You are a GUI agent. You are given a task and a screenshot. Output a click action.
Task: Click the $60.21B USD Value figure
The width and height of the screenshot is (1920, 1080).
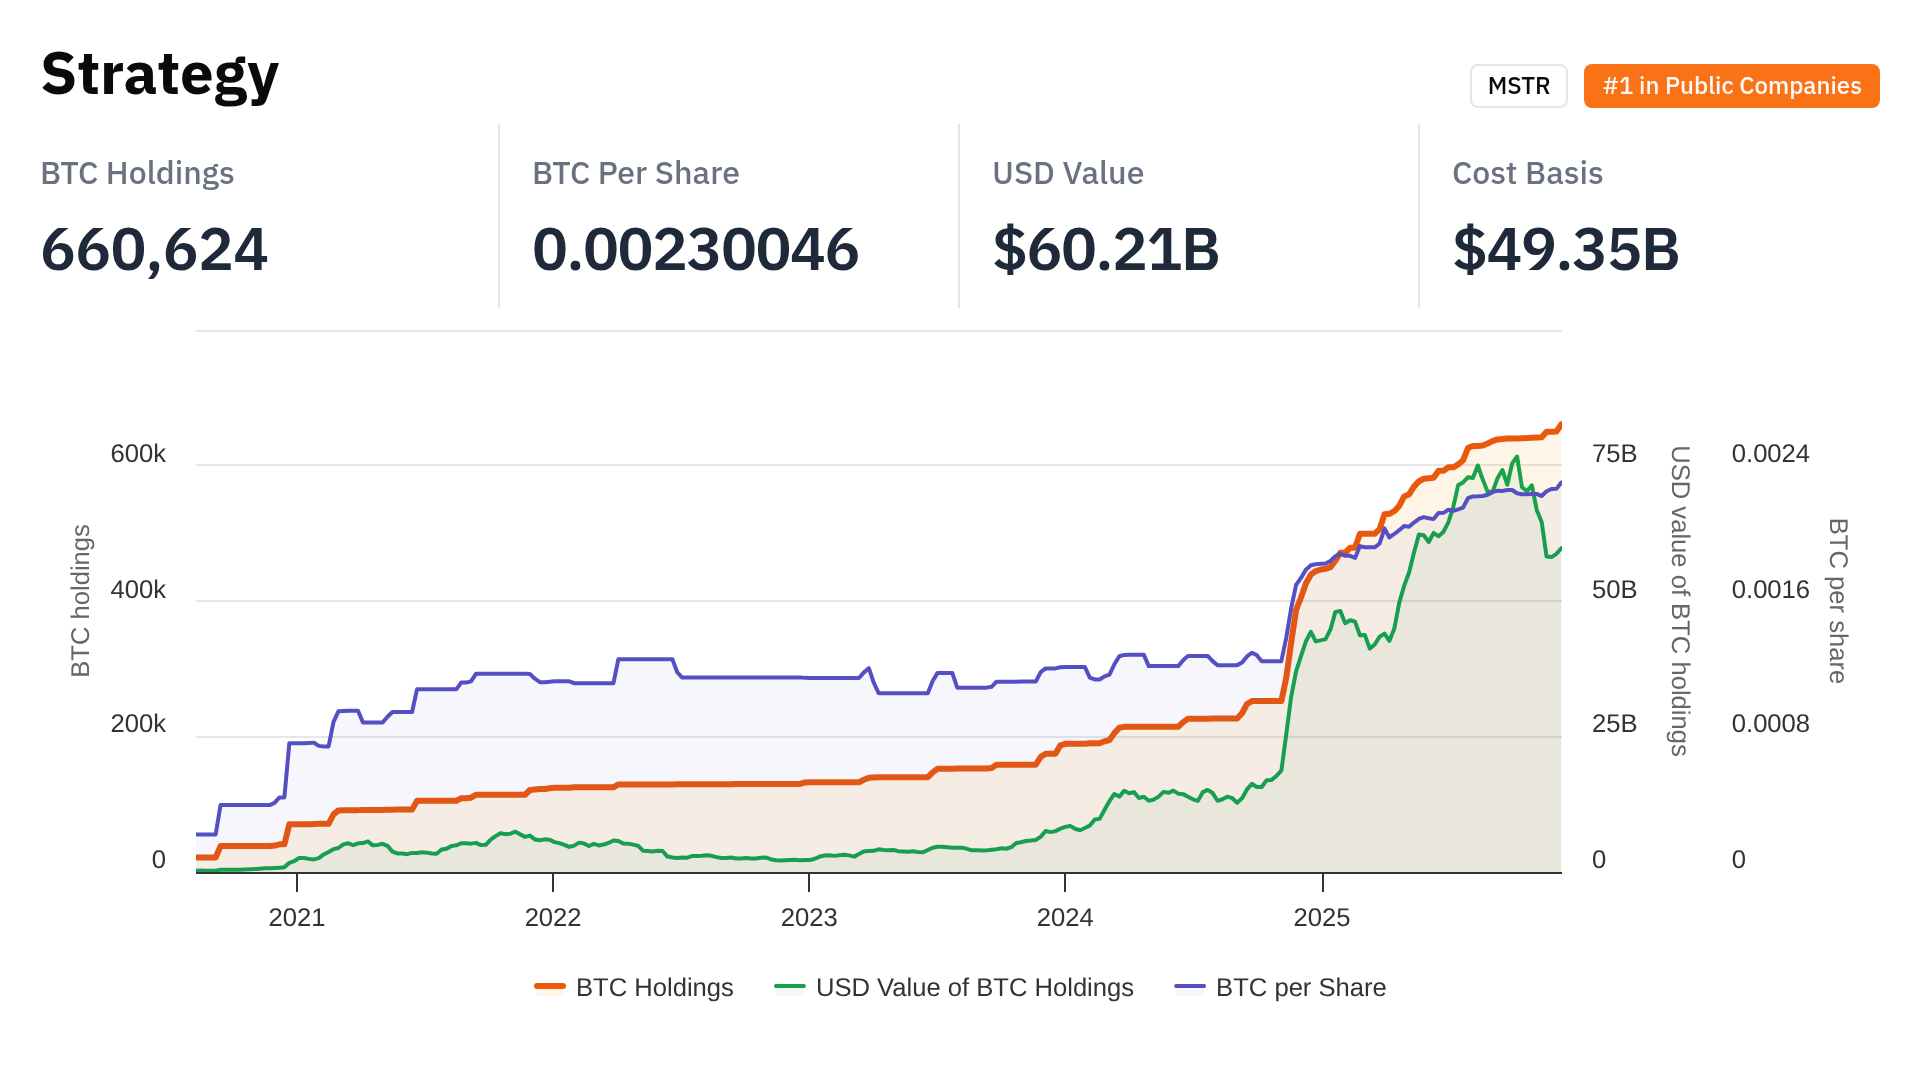(1106, 249)
